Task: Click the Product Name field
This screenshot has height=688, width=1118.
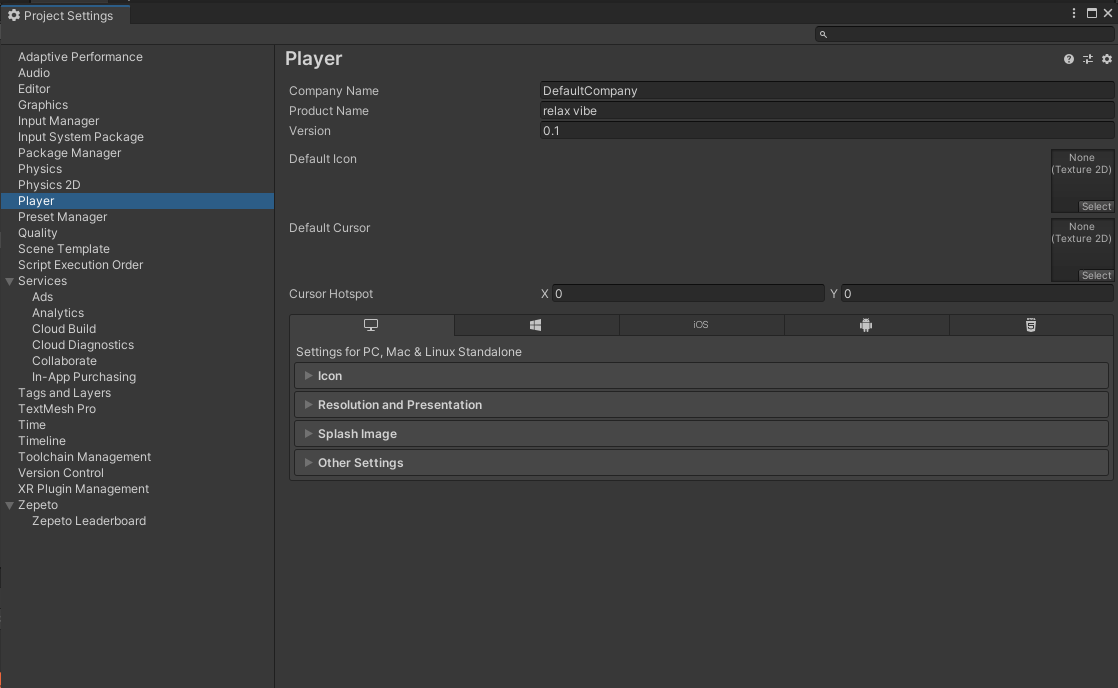Action: pos(826,111)
